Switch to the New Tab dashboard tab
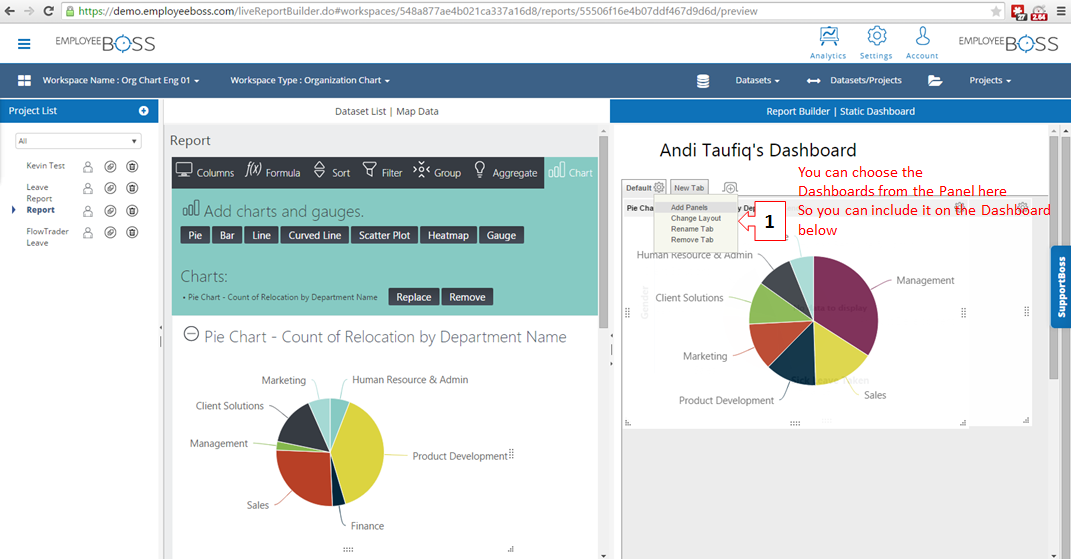 pos(688,188)
